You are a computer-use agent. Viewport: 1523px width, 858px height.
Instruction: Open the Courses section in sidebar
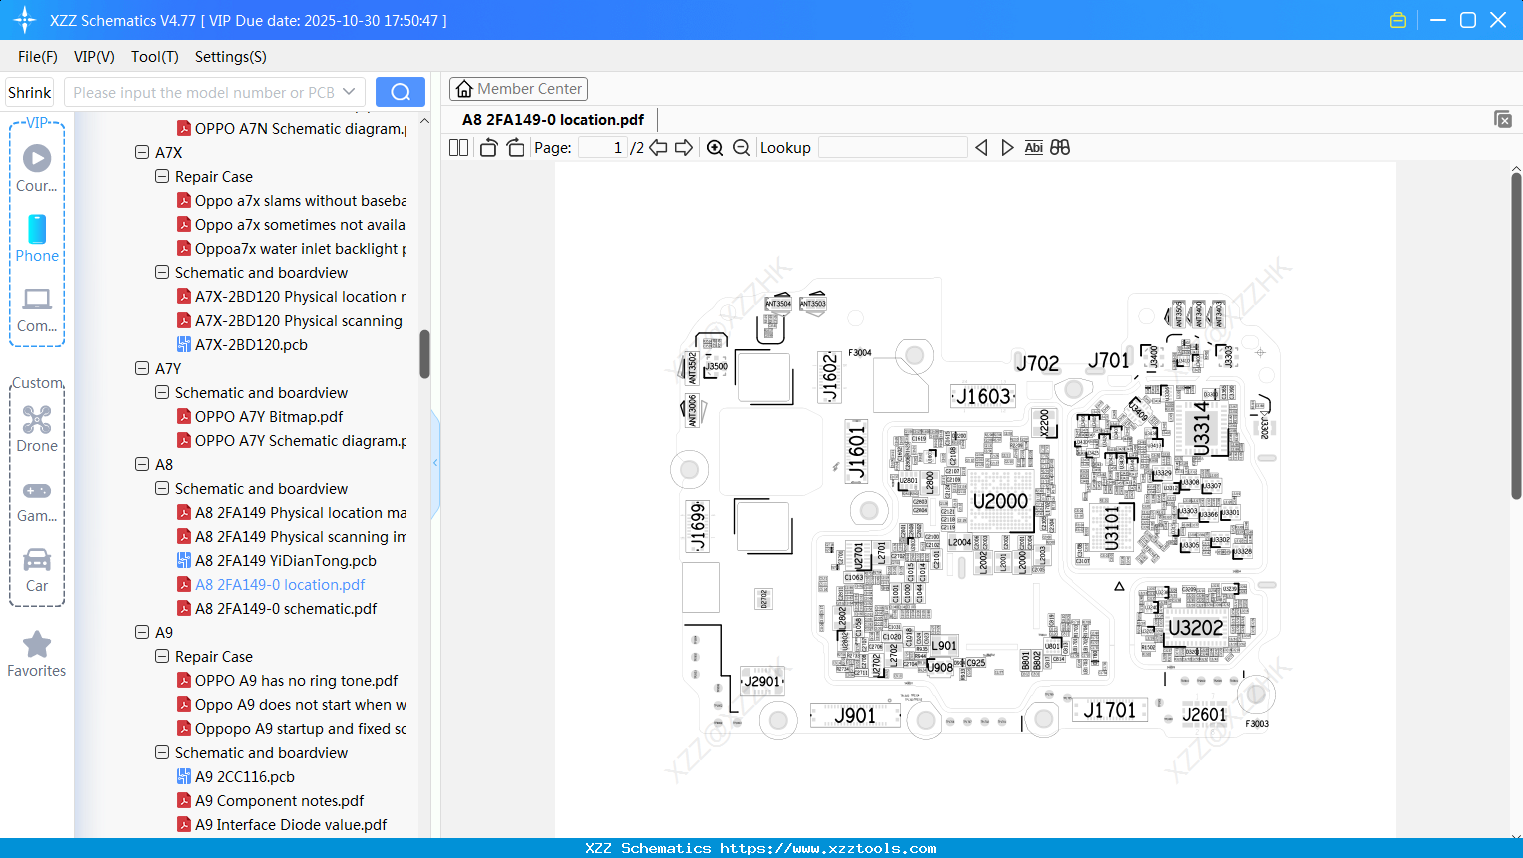37,167
